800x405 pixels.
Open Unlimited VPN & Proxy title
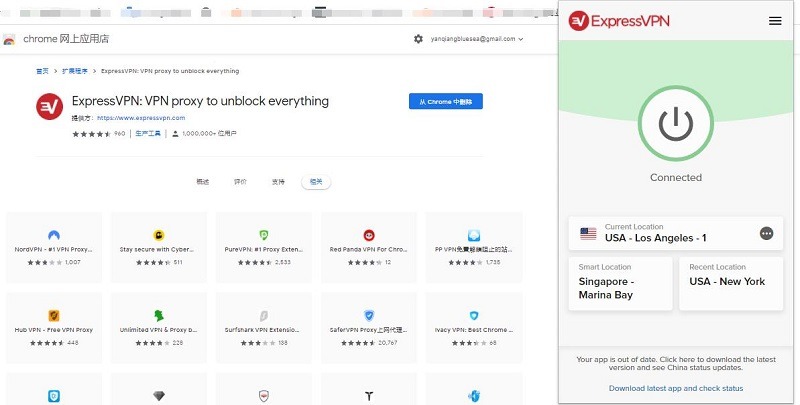pos(158,330)
